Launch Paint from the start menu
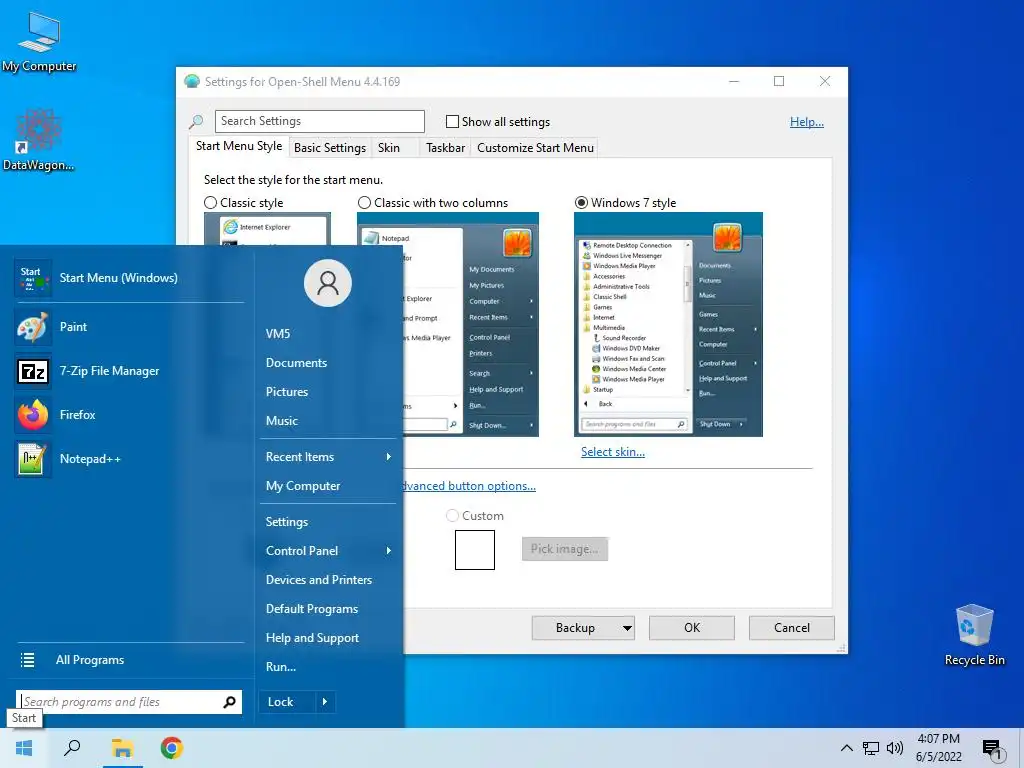The image size is (1024, 768). coord(129,327)
